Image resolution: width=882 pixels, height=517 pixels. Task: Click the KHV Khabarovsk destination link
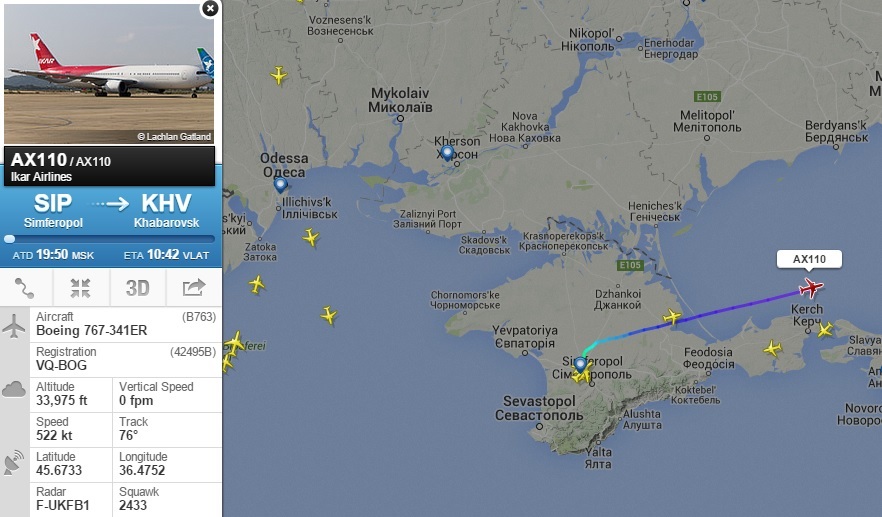point(166,210)
